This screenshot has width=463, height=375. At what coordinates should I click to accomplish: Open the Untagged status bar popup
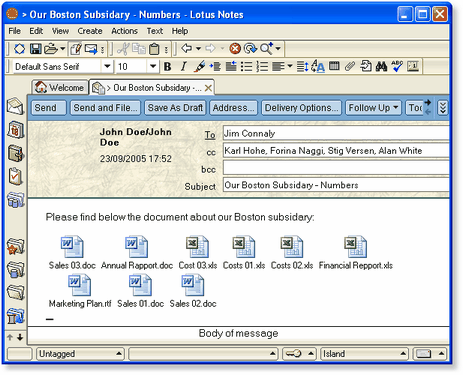[x=80, y=354]
